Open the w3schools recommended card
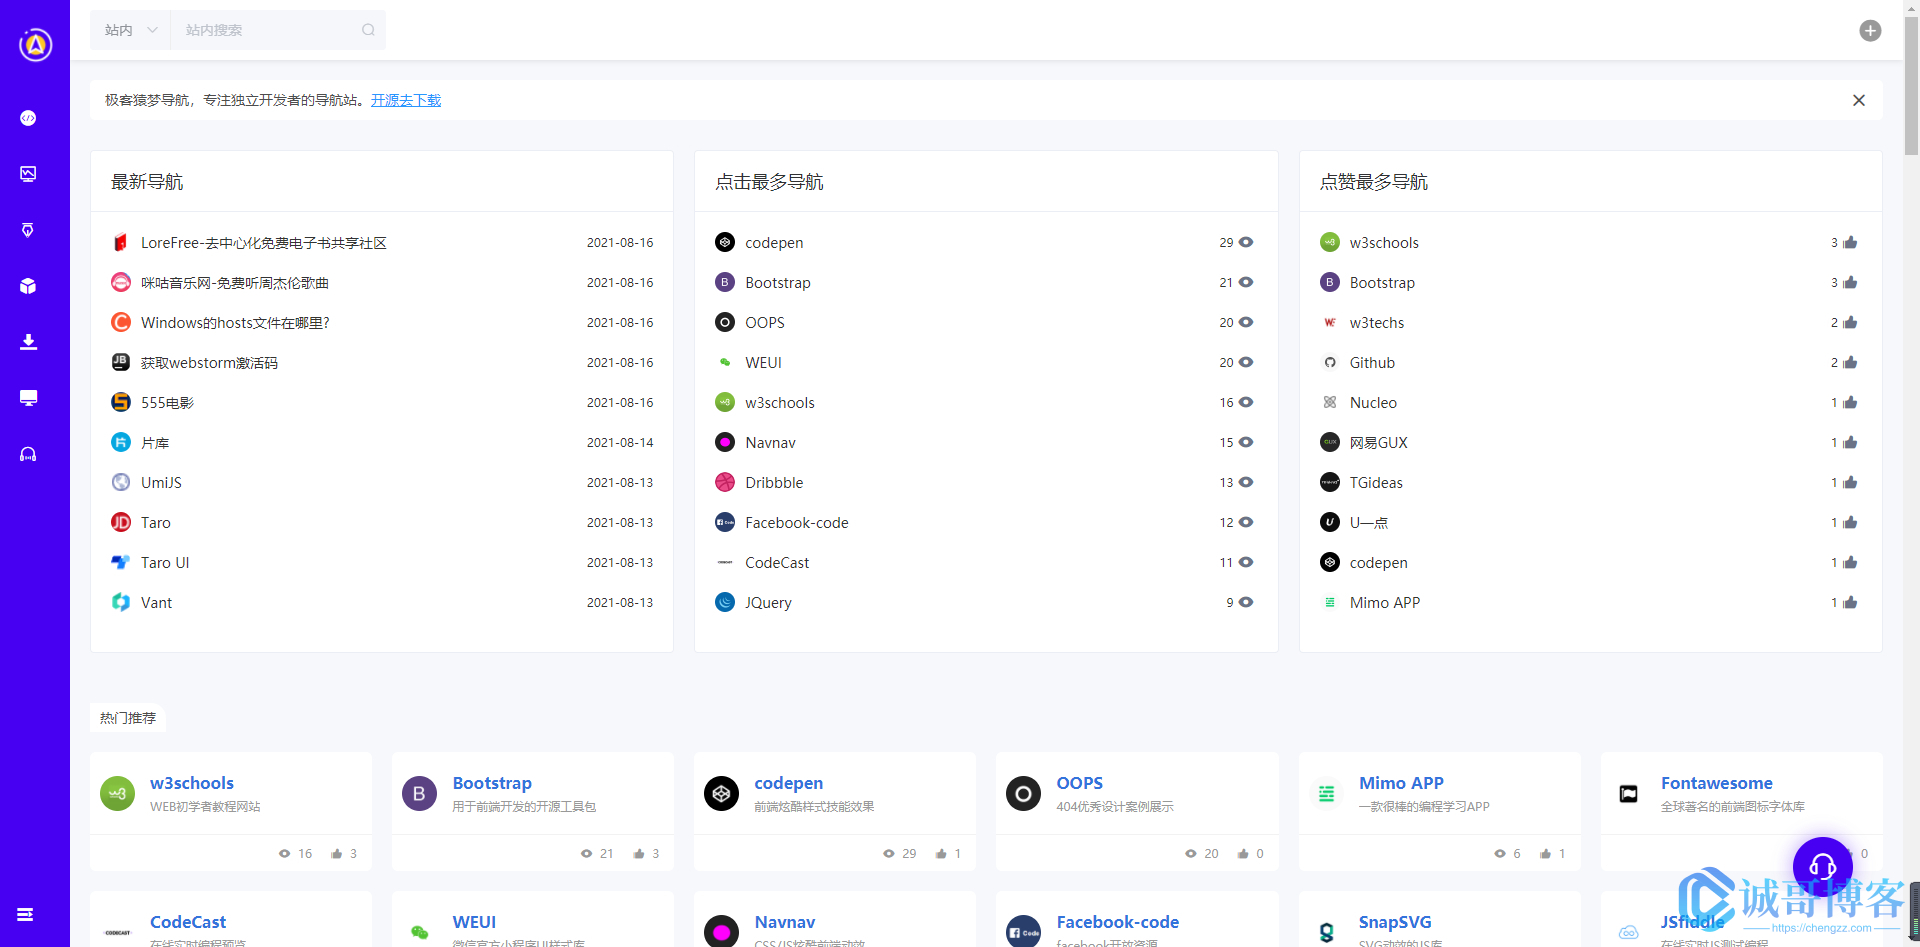The height and width of the screenshot is (947, 1920). 231,811
